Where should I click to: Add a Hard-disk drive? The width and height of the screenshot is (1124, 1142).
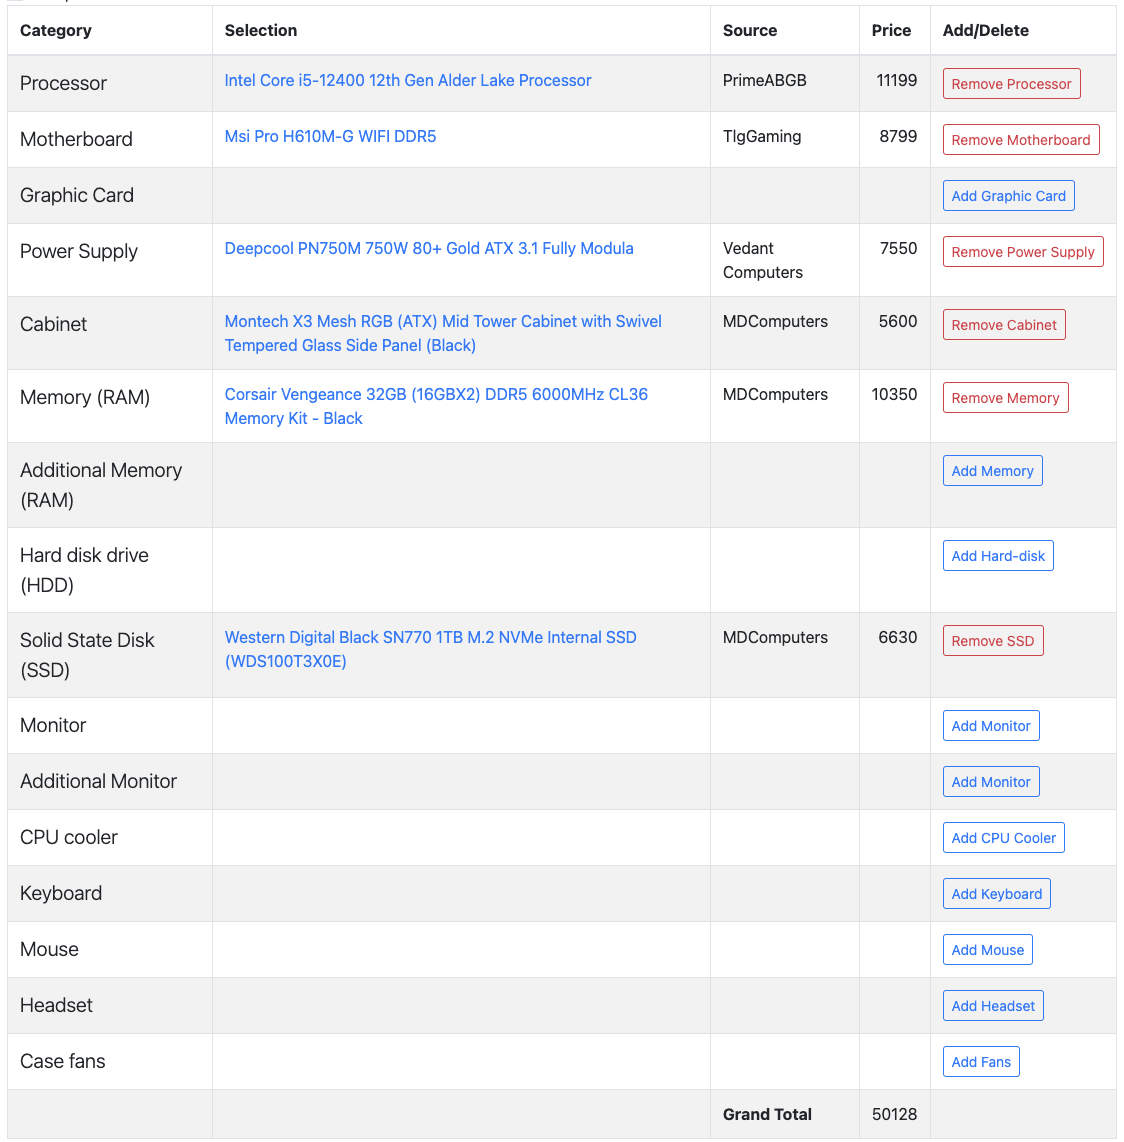tap(998, 556)
